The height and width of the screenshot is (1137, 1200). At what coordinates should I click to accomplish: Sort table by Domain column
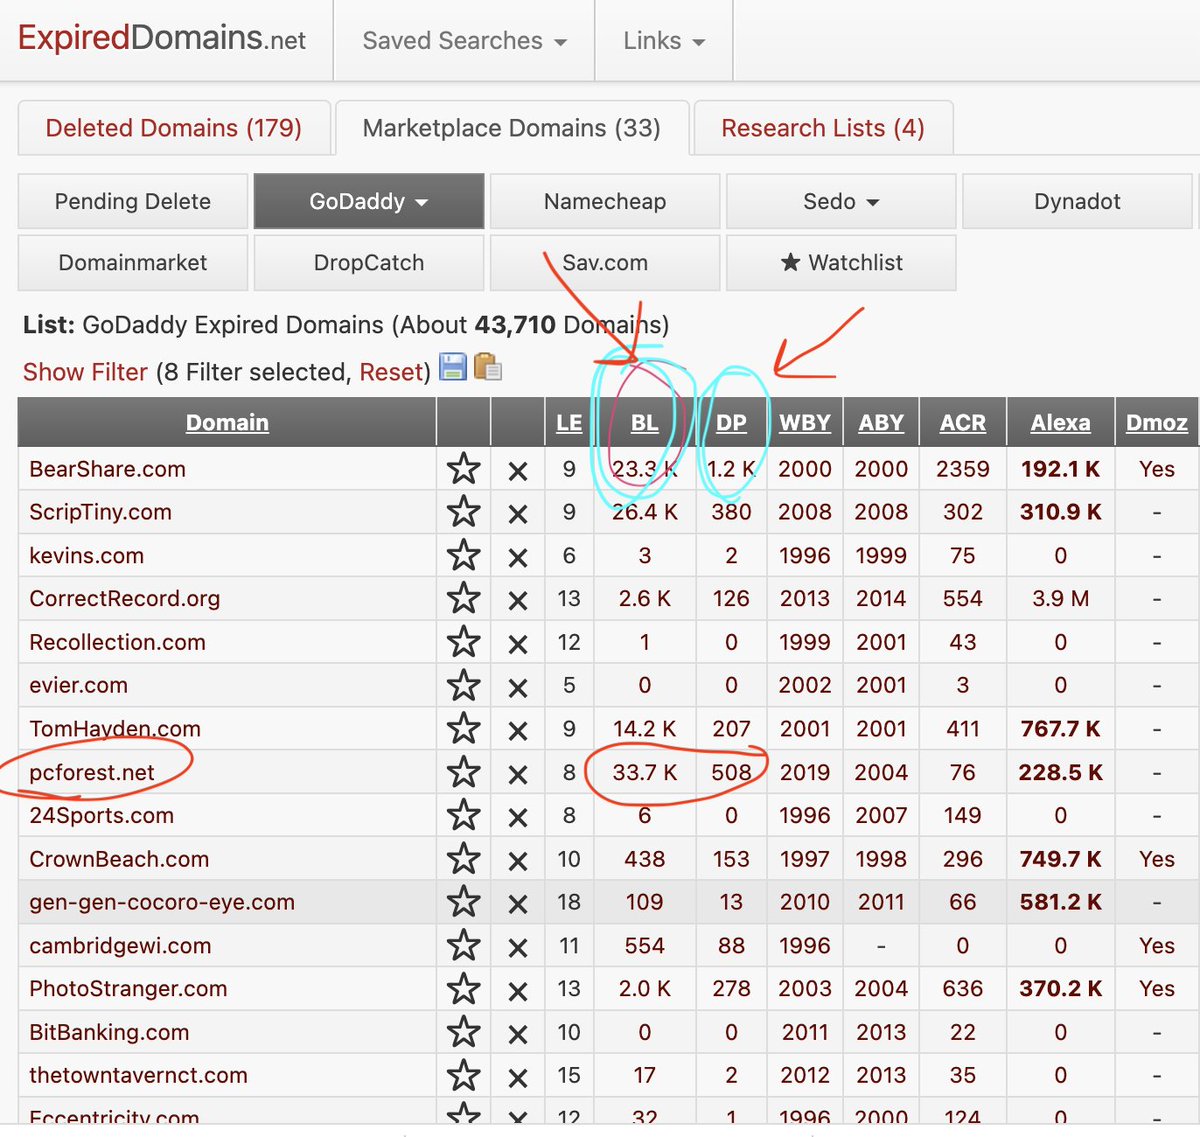tap(227, 422)
